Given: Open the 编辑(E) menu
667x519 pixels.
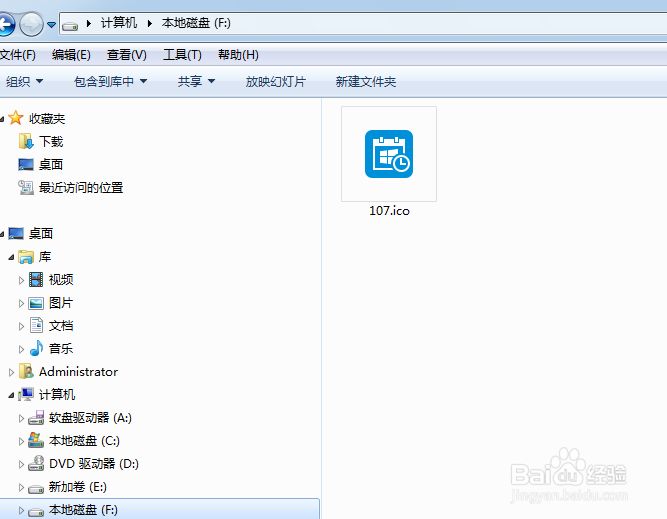Looking at the screenshot, I should point(71,55).
